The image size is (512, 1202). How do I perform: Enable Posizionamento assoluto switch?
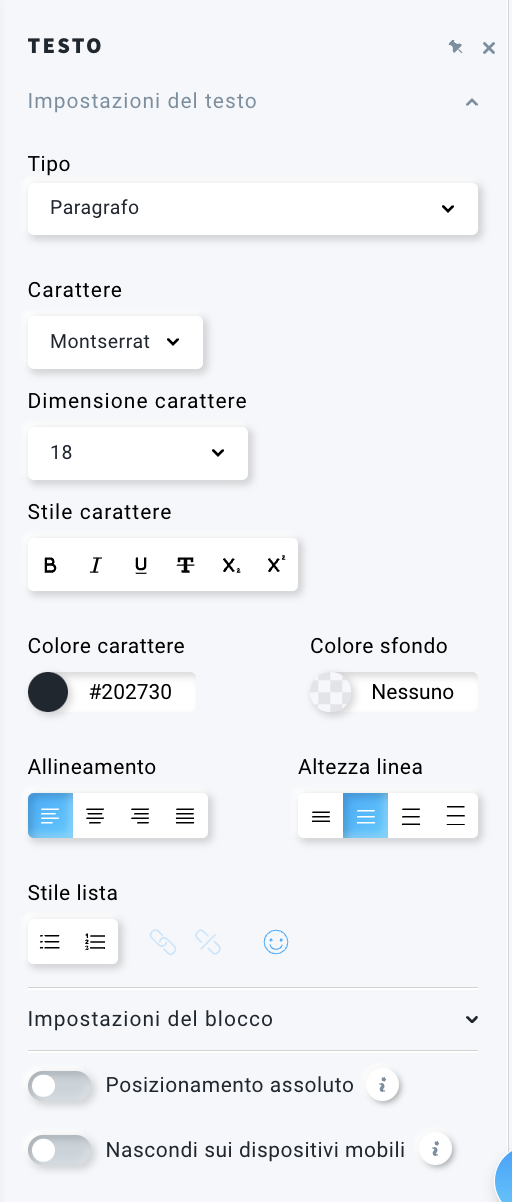[59, 1086]
